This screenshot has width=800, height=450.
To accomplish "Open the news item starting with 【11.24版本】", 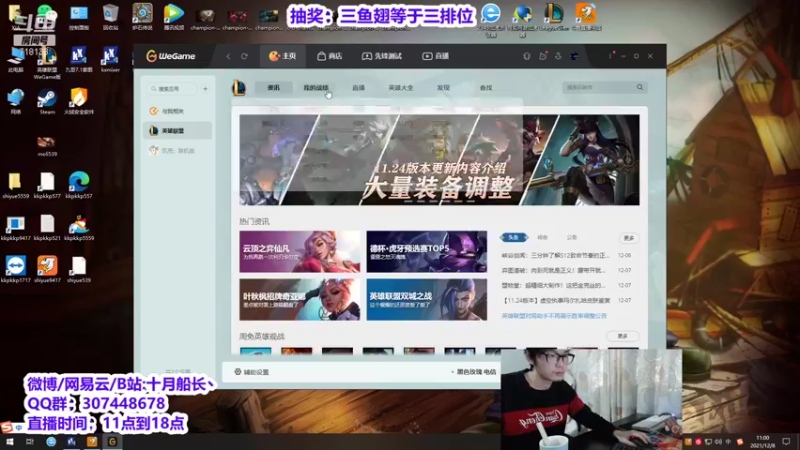I will [x=566, y=301].
